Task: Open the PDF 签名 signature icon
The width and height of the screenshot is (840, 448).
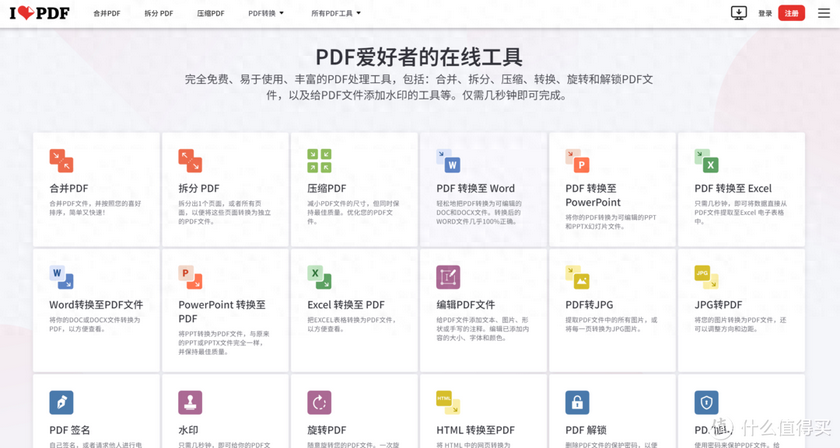Action: click(x=61, y=402)
